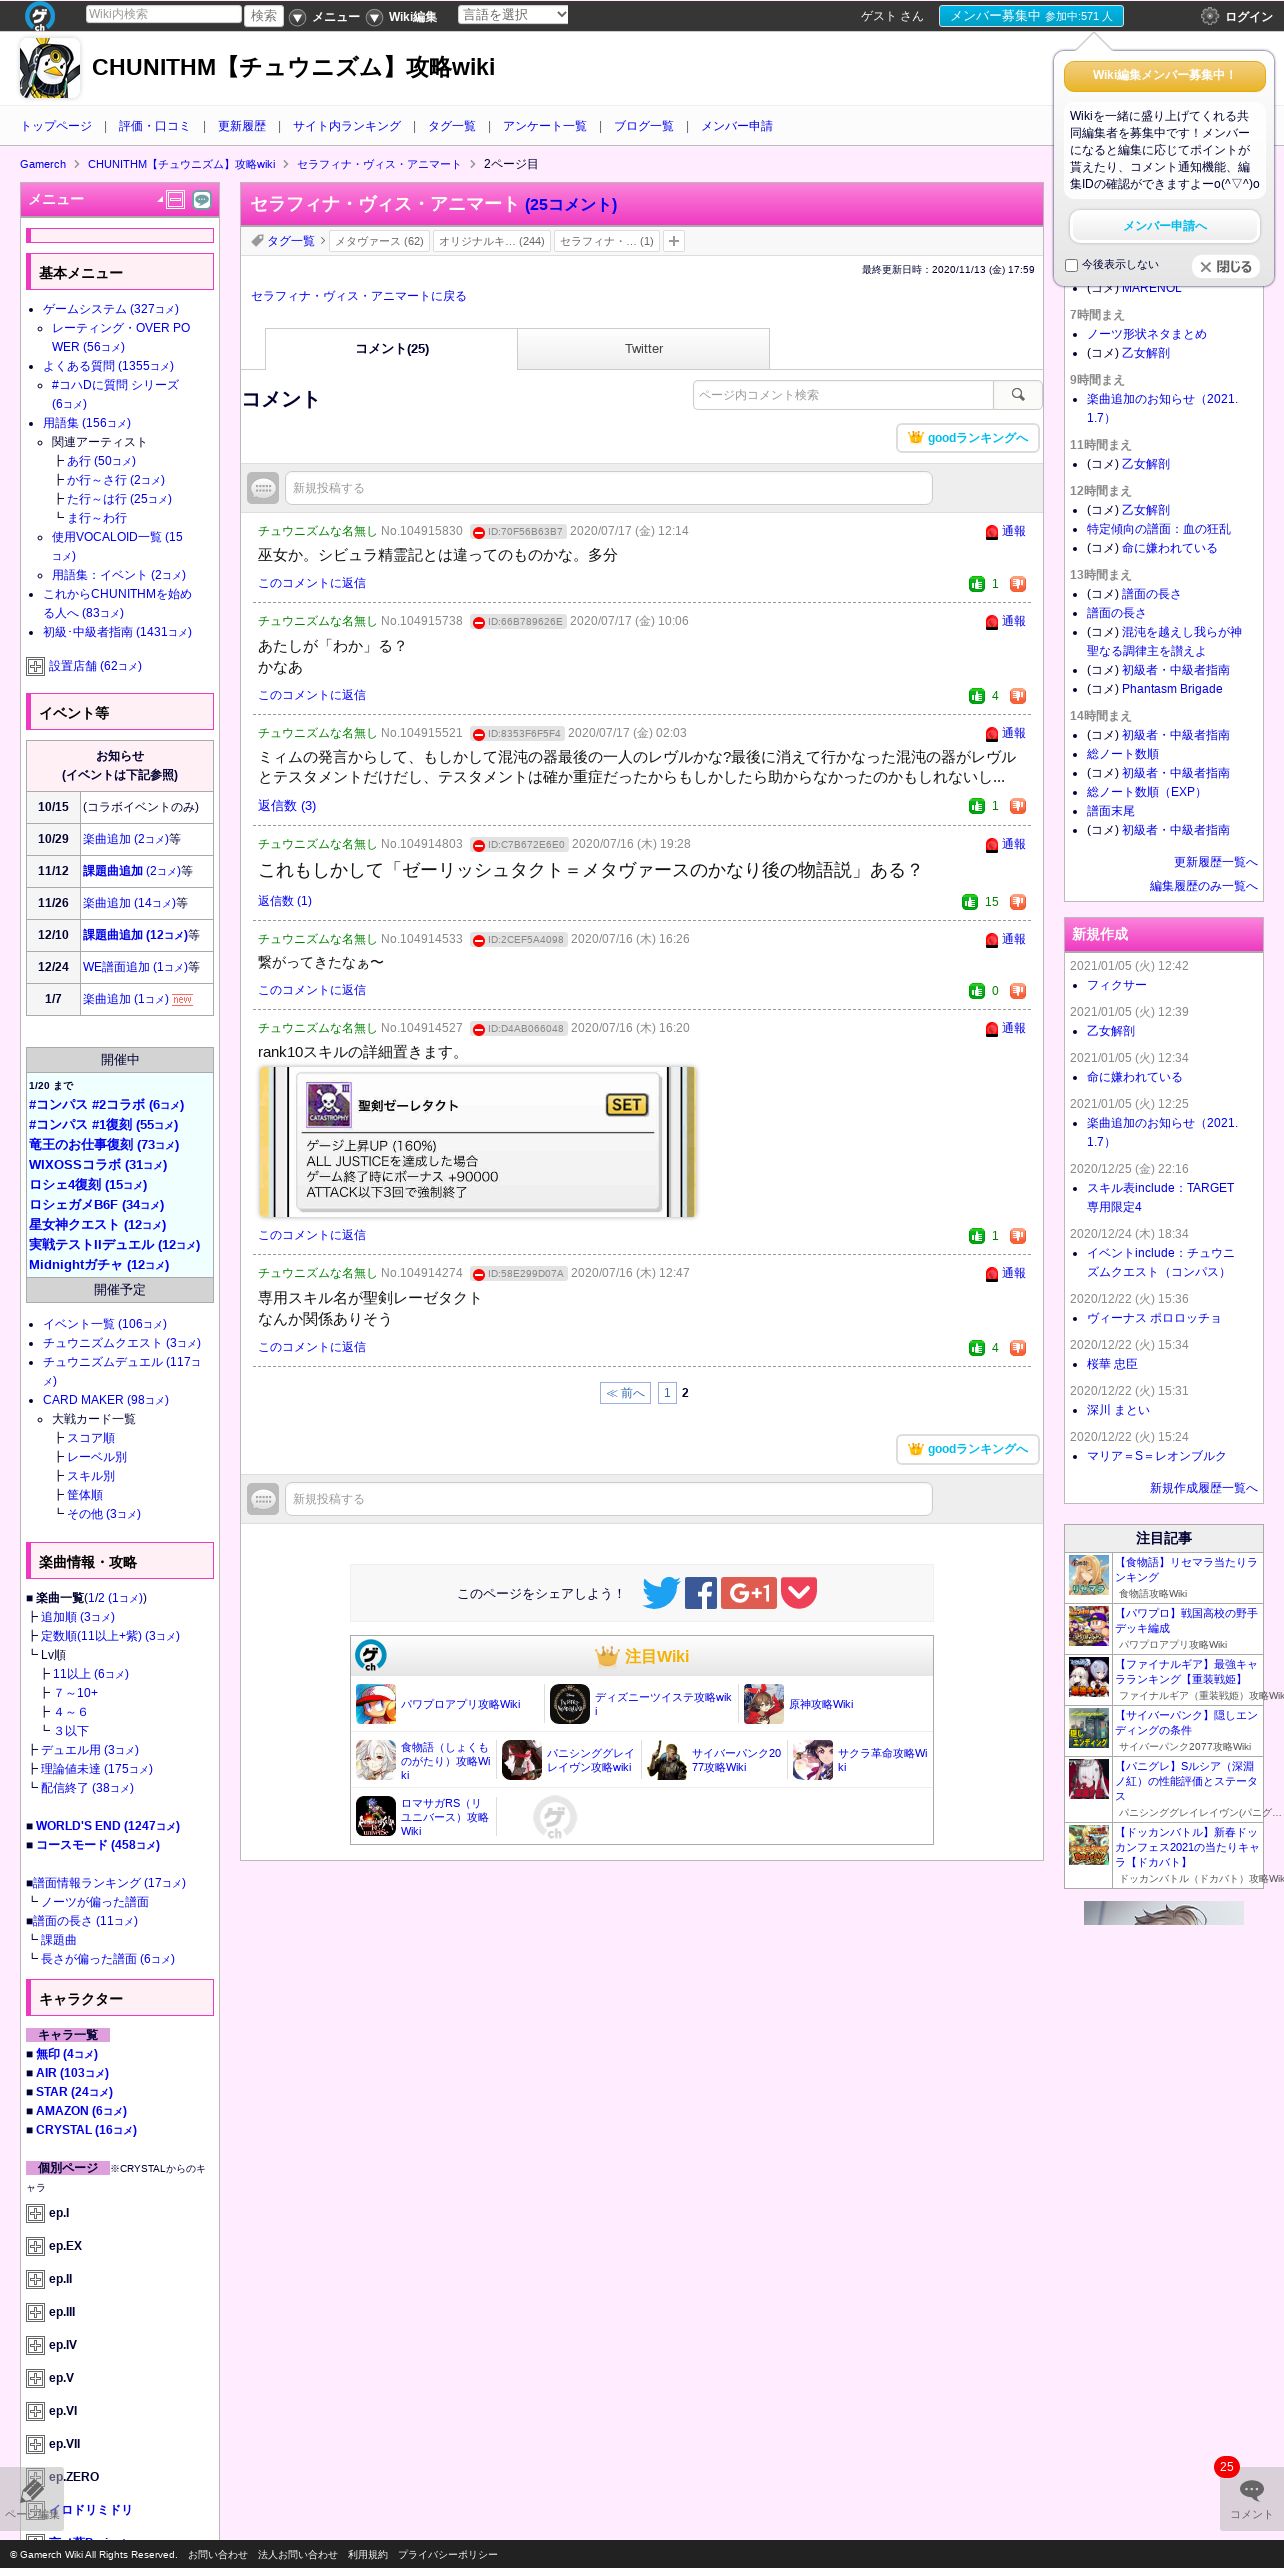Open the サイト内ランキング nav item
1284x2568 pixels.
coord(347,126)
